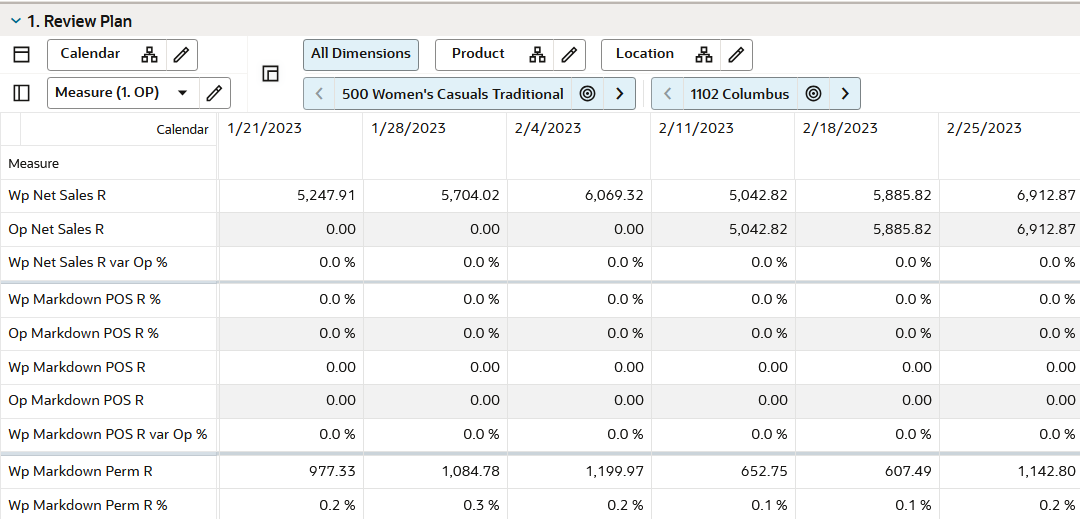Click the Calendar hierarchy icon

(x=149, y=55)
